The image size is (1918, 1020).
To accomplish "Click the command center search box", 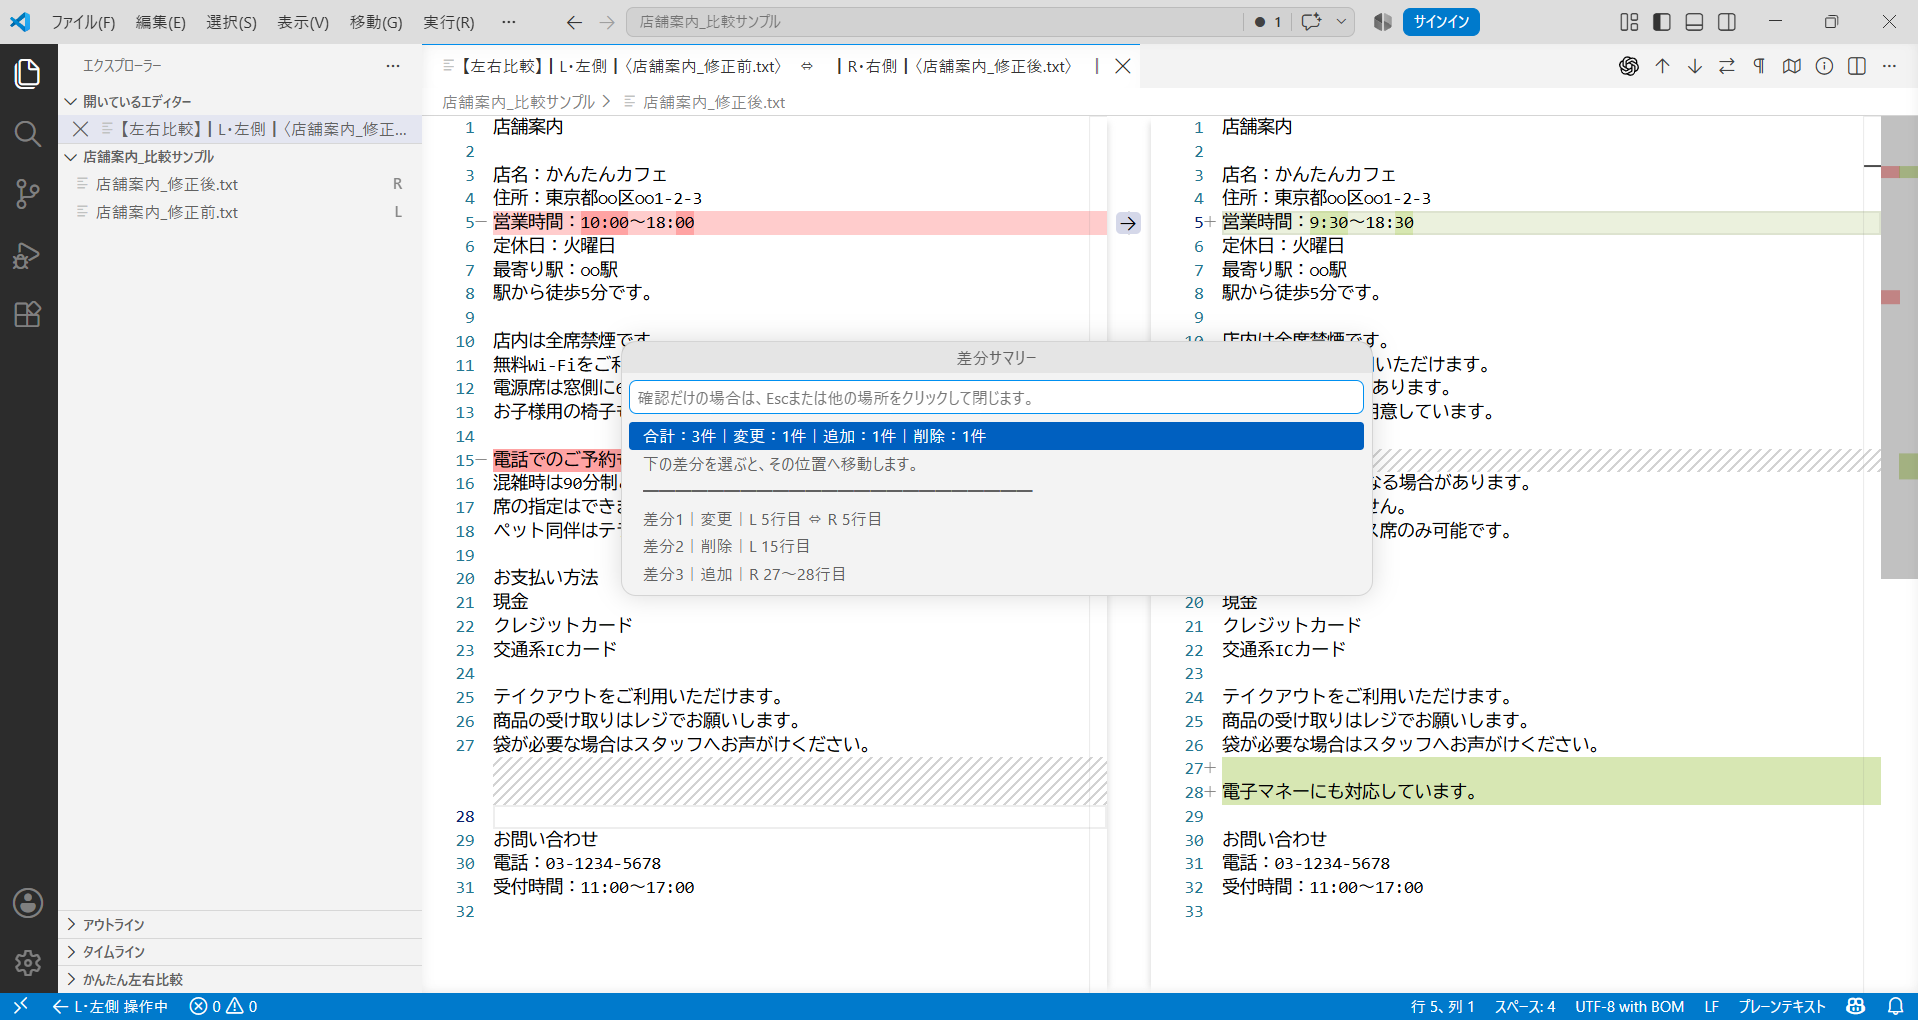I will click(934, 22).
